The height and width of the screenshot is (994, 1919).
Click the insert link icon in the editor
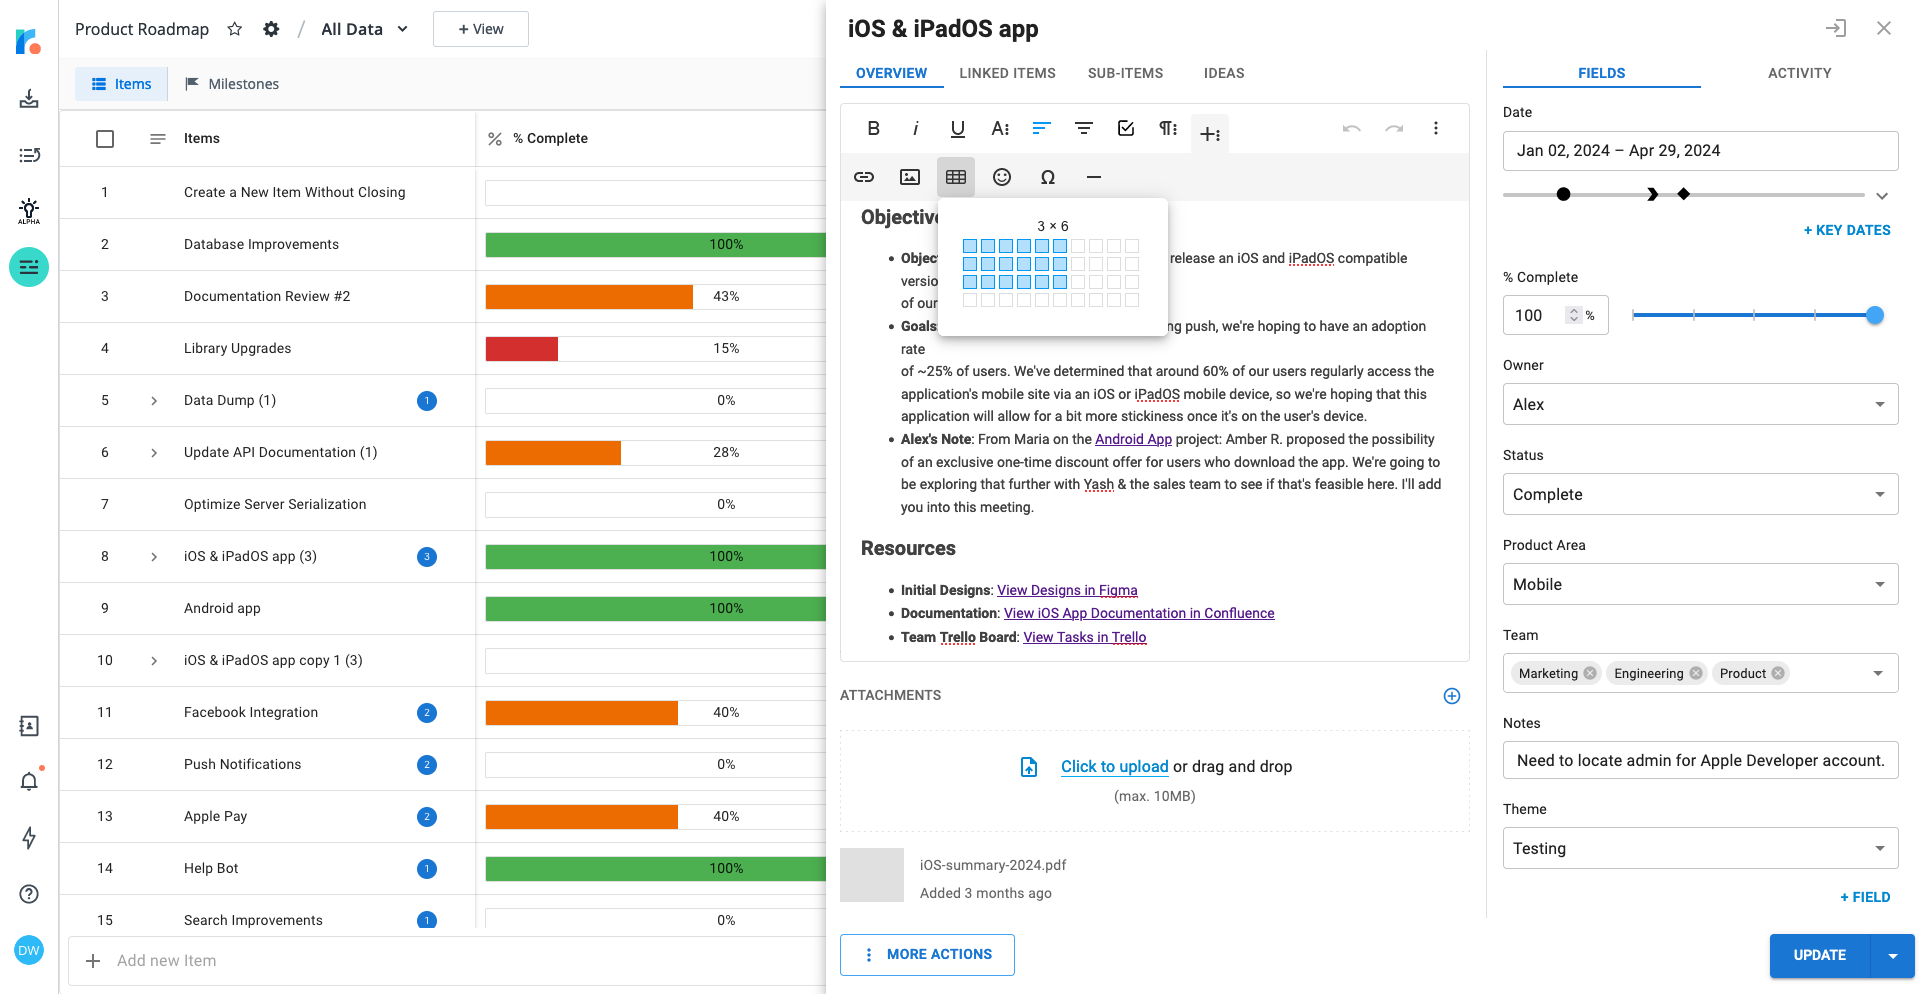point(864,177)
